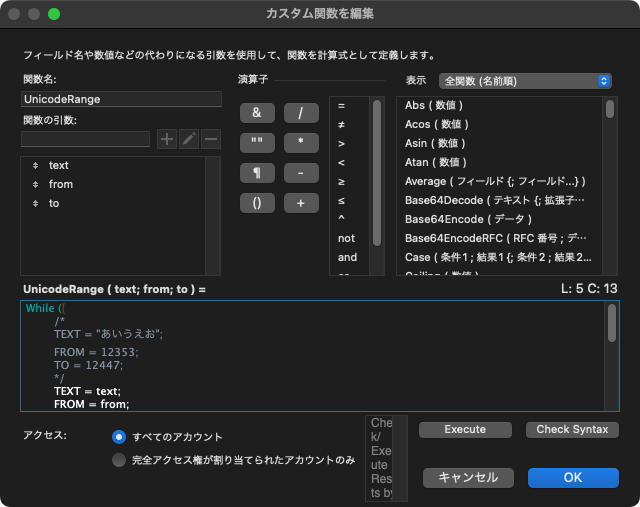Click the commented FROM = 12353; line
The image size is (640, 507).
coord(96,352)
